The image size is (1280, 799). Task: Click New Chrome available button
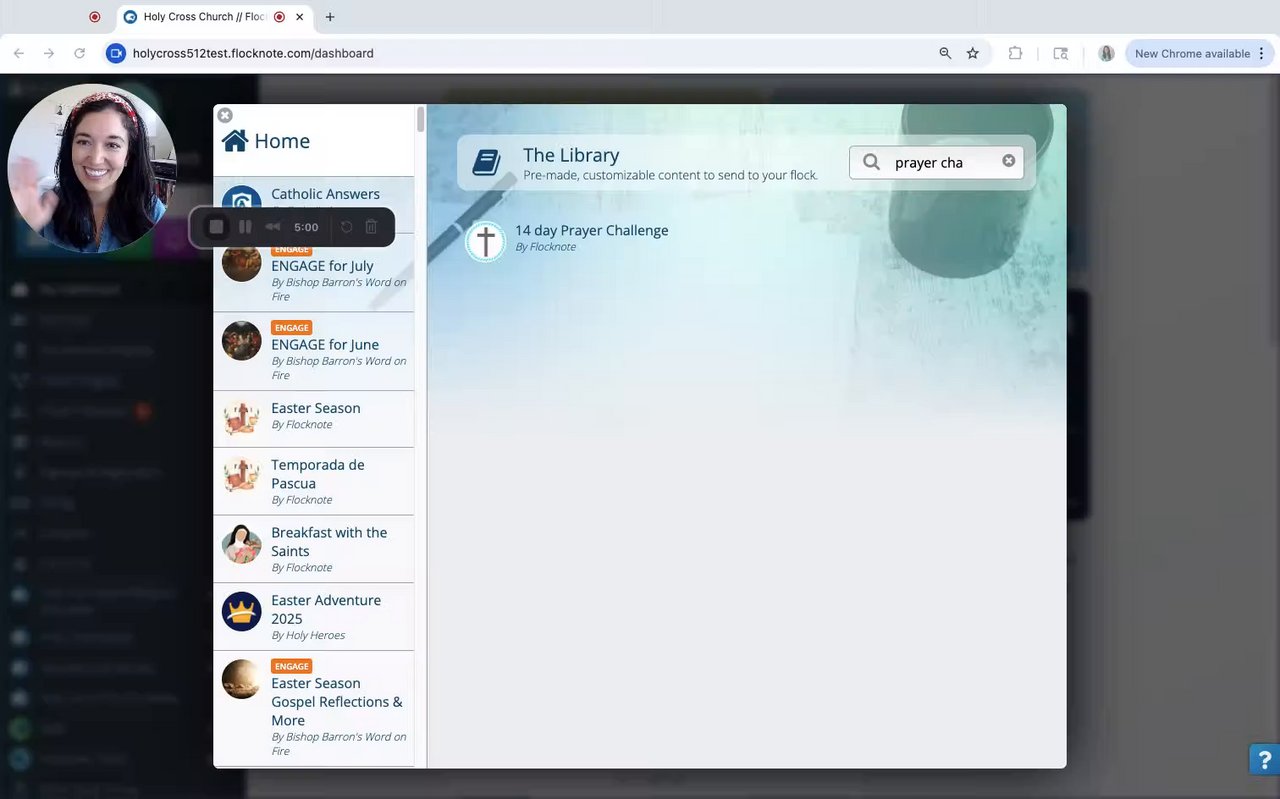(1199, 53)
